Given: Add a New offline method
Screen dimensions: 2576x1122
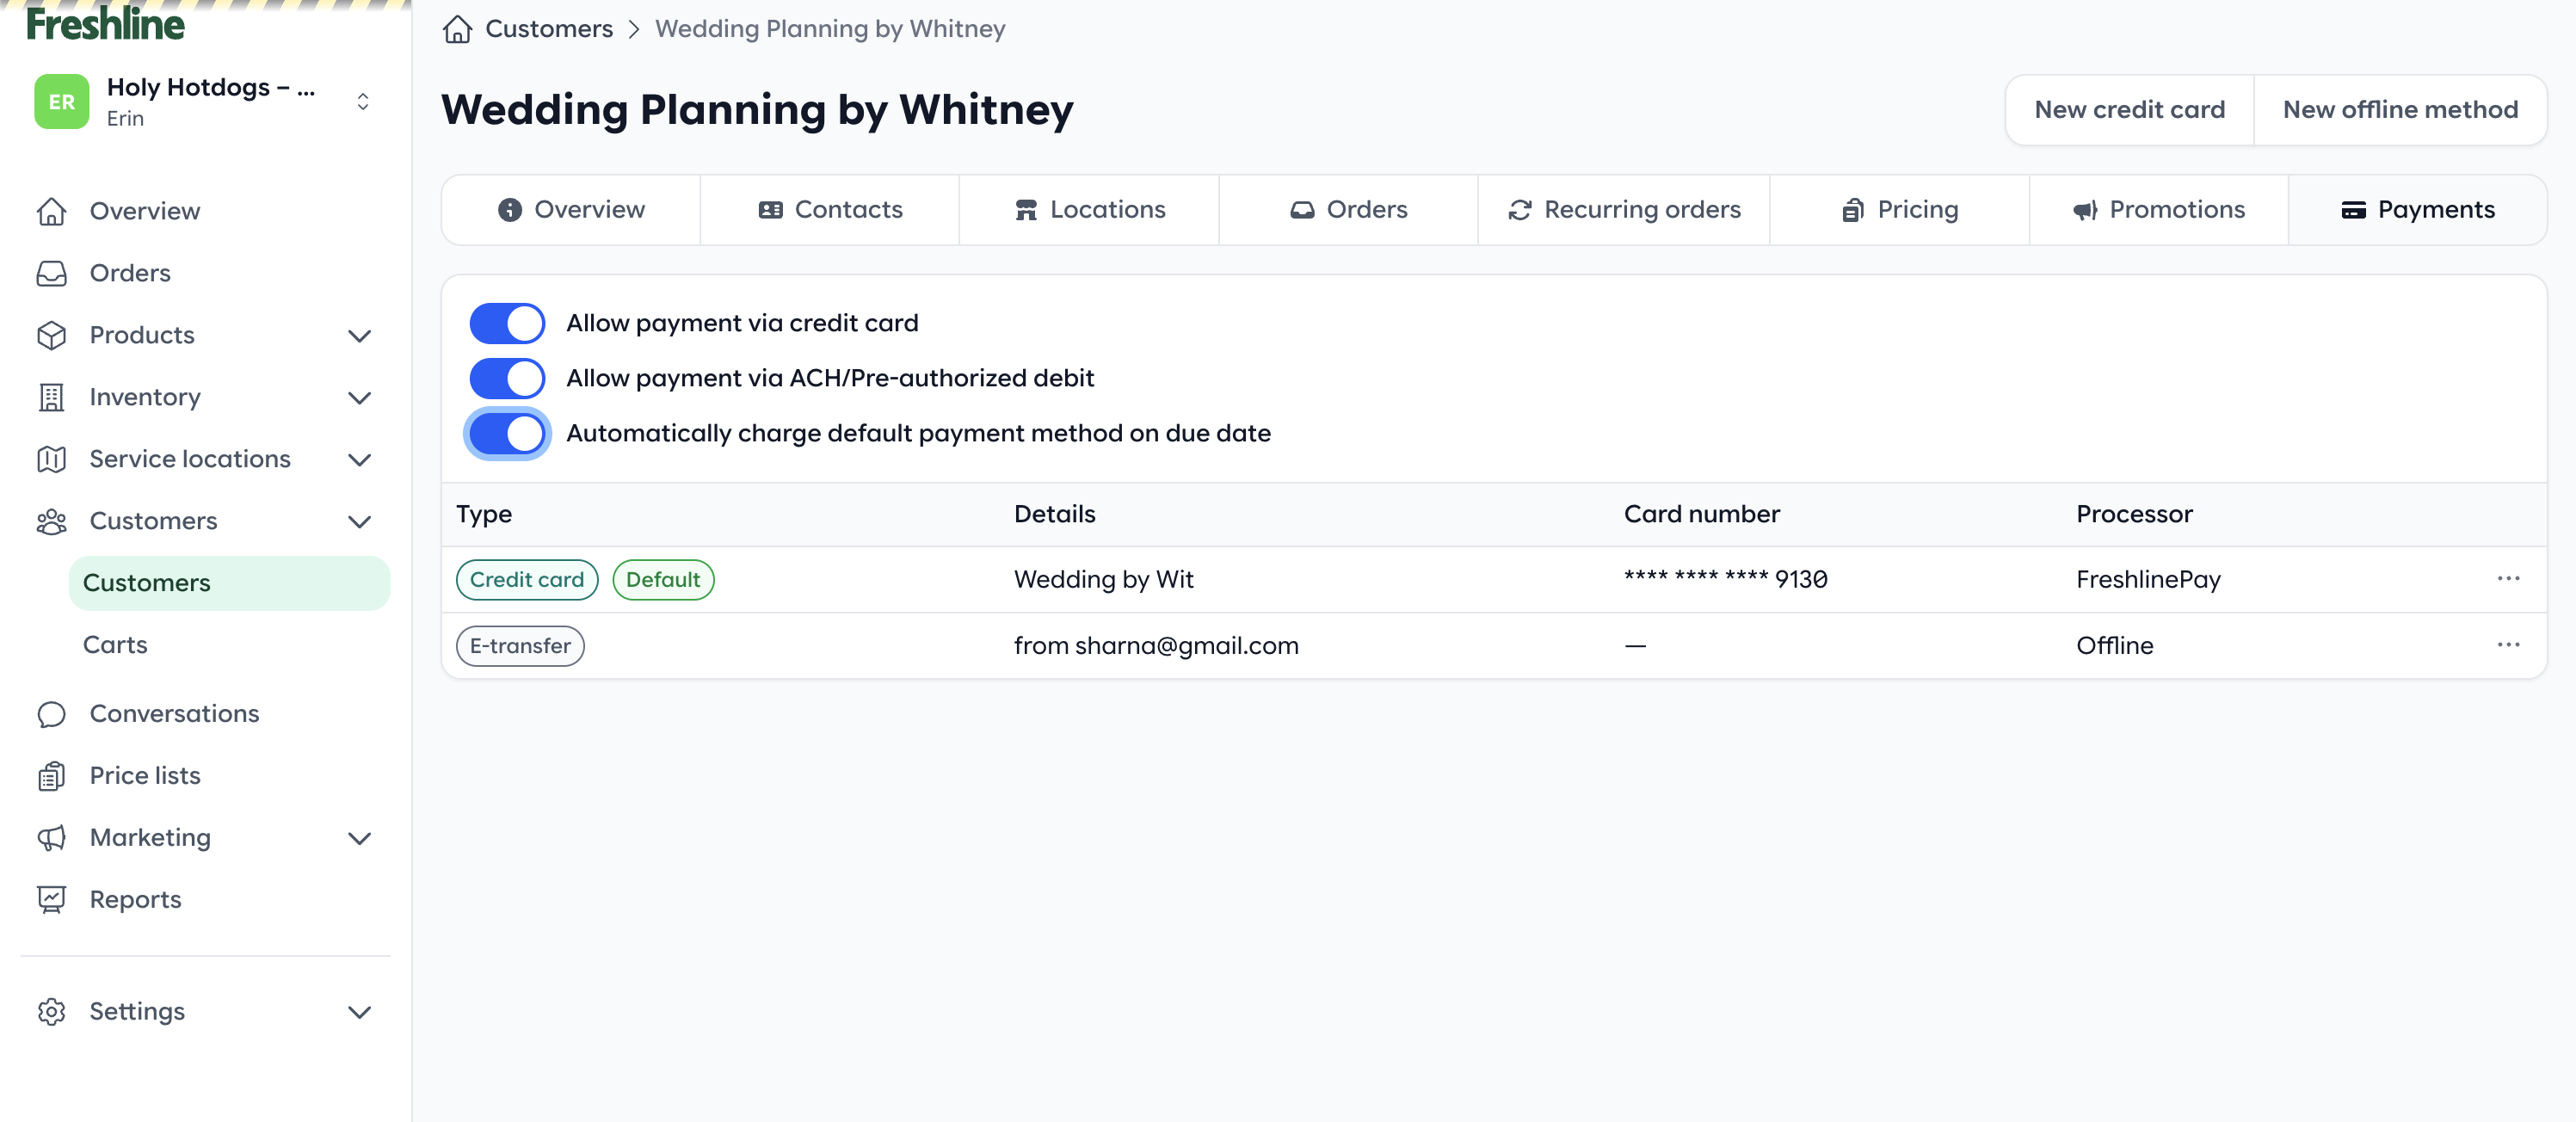Looking at the screenshot, I should click(2400, 109).
